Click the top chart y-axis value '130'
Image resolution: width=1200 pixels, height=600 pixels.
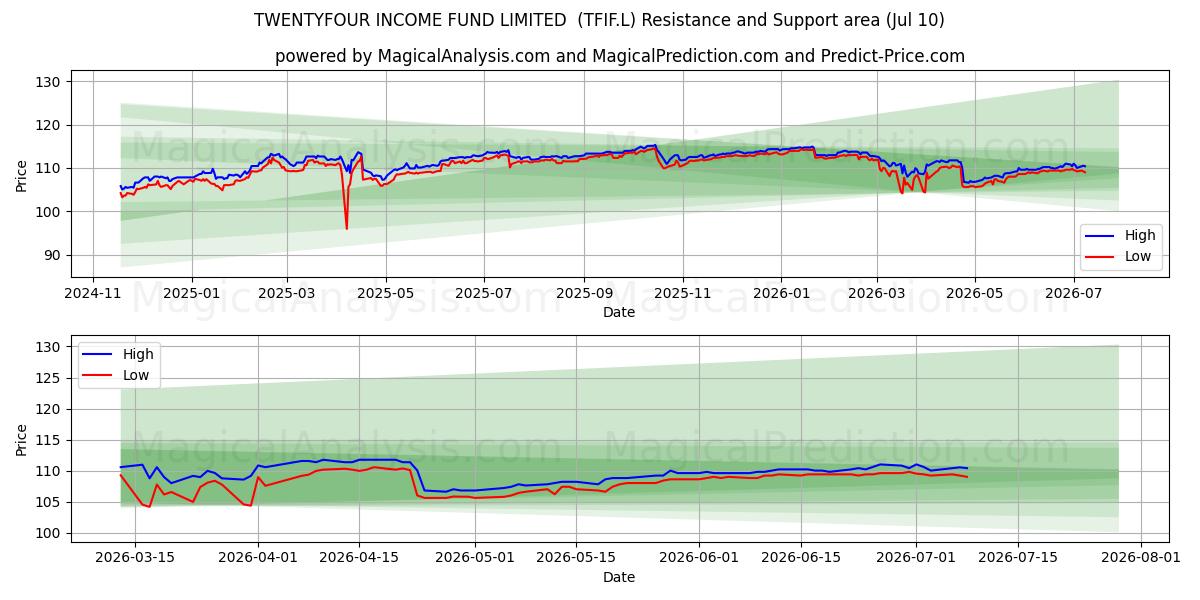point(50,82)
